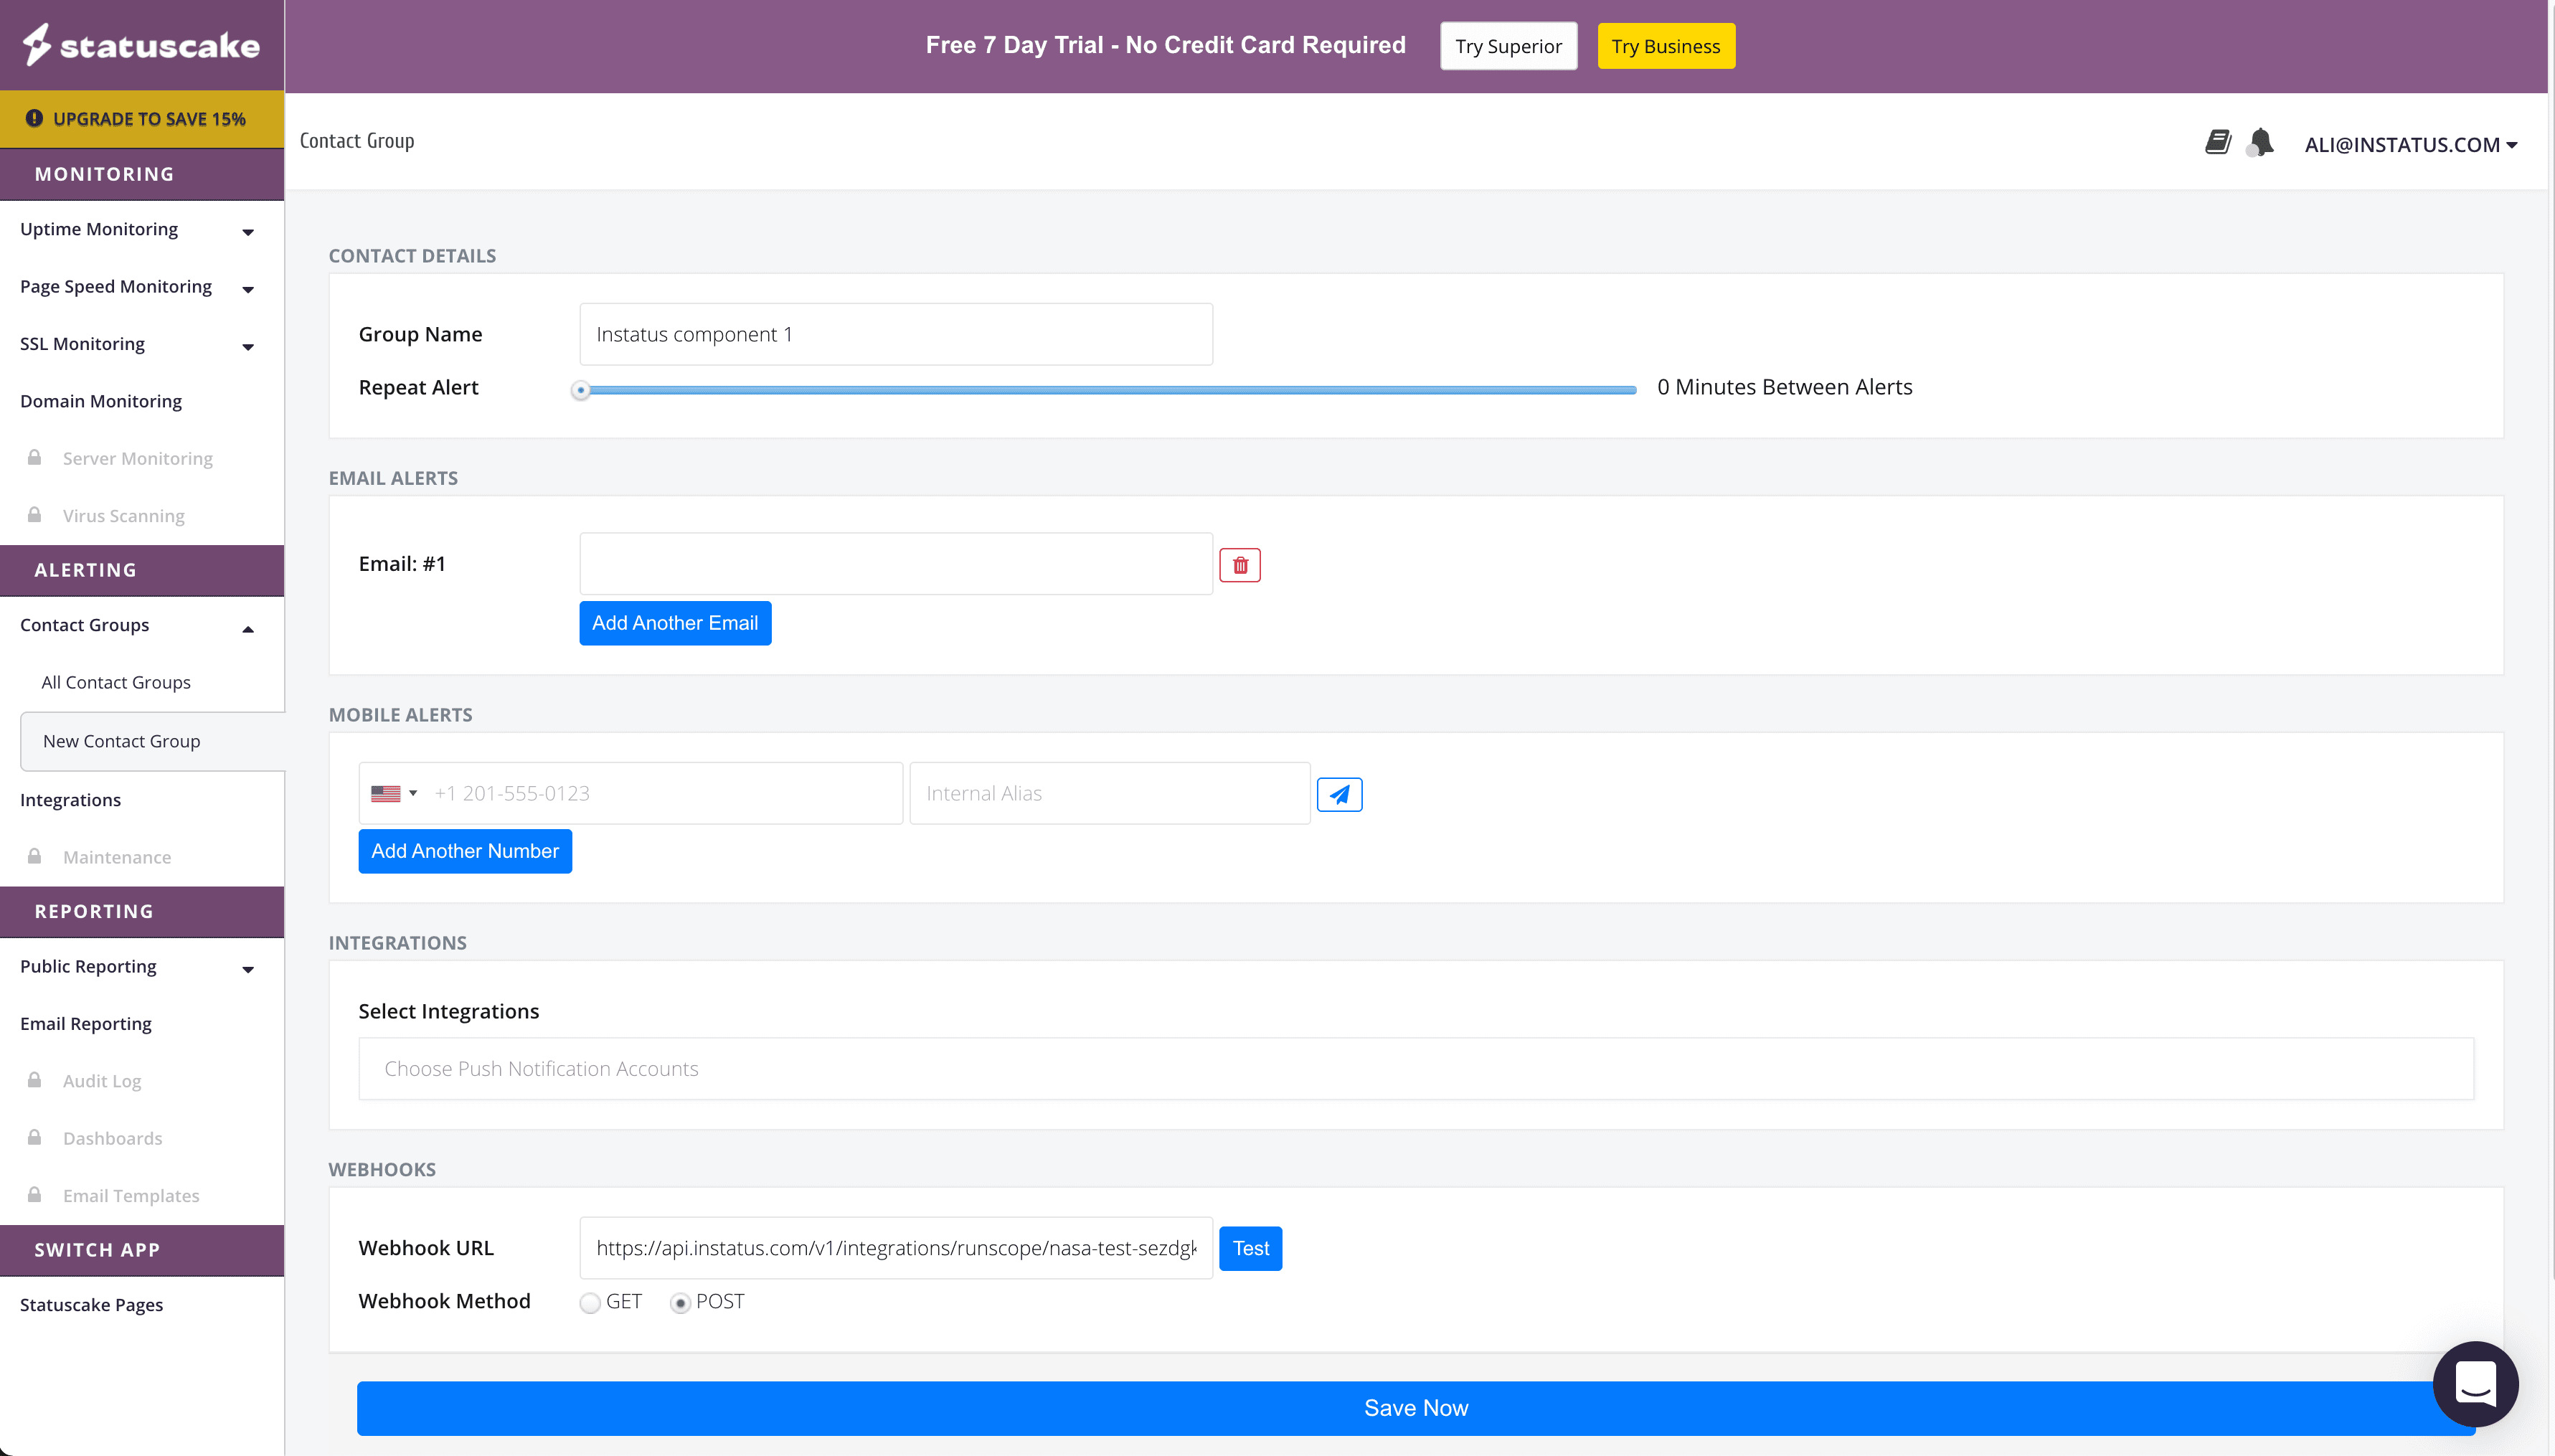Open the ALI@INSTATUS.COM account dropdown
This screenshot has height=1456, width=2555.
coord(2409,145)
